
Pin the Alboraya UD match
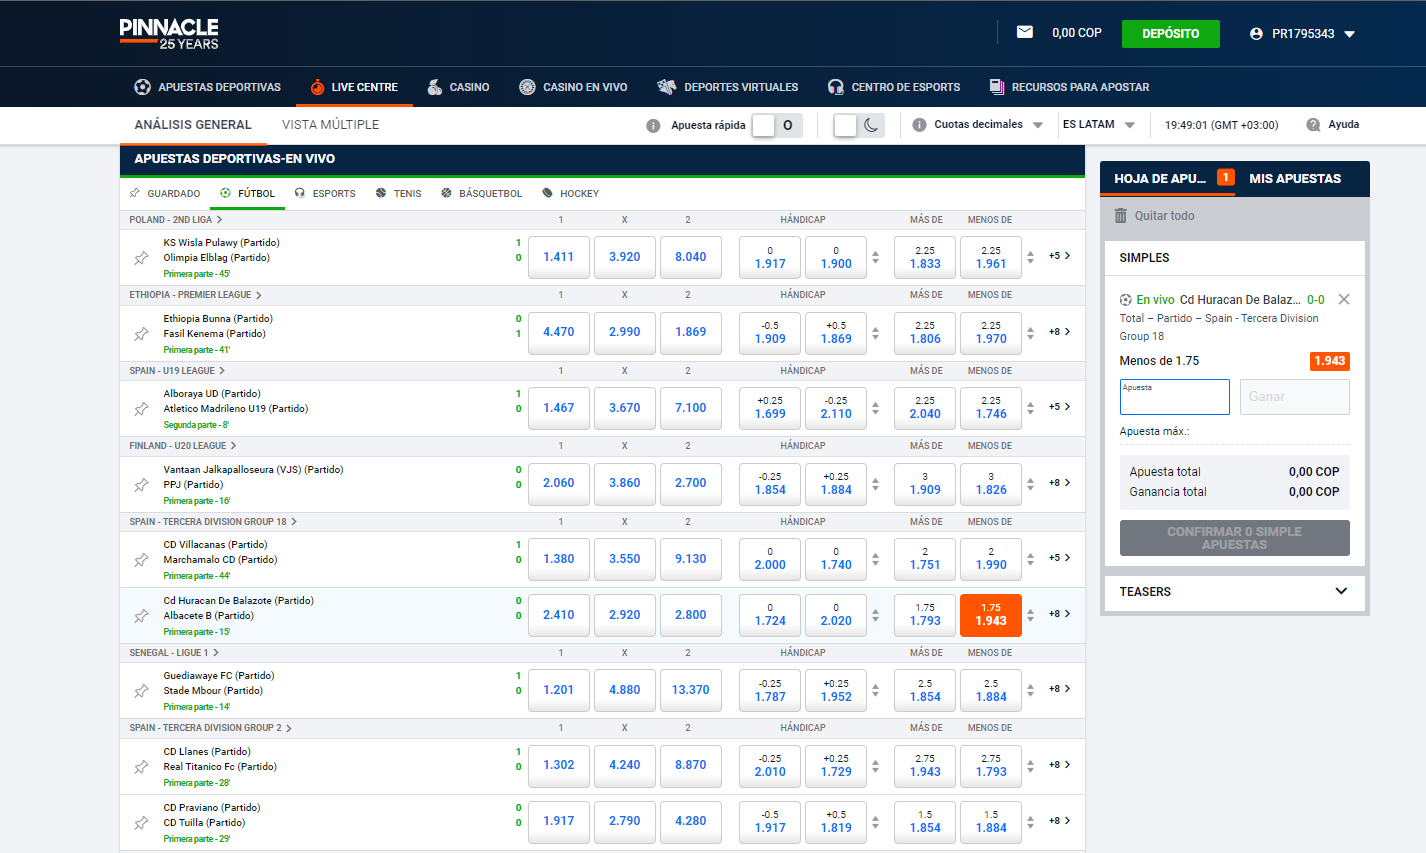[141, 409]
